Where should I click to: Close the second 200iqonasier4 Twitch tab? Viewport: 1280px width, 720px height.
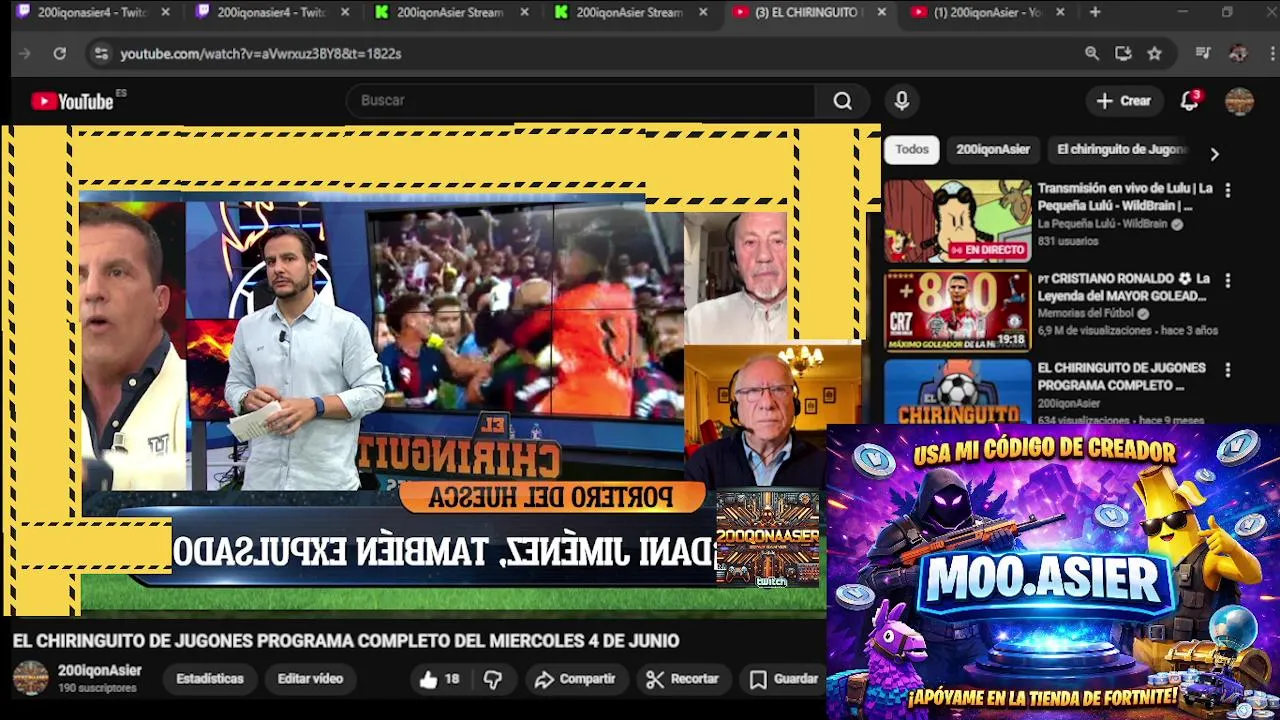click(345, 12)
